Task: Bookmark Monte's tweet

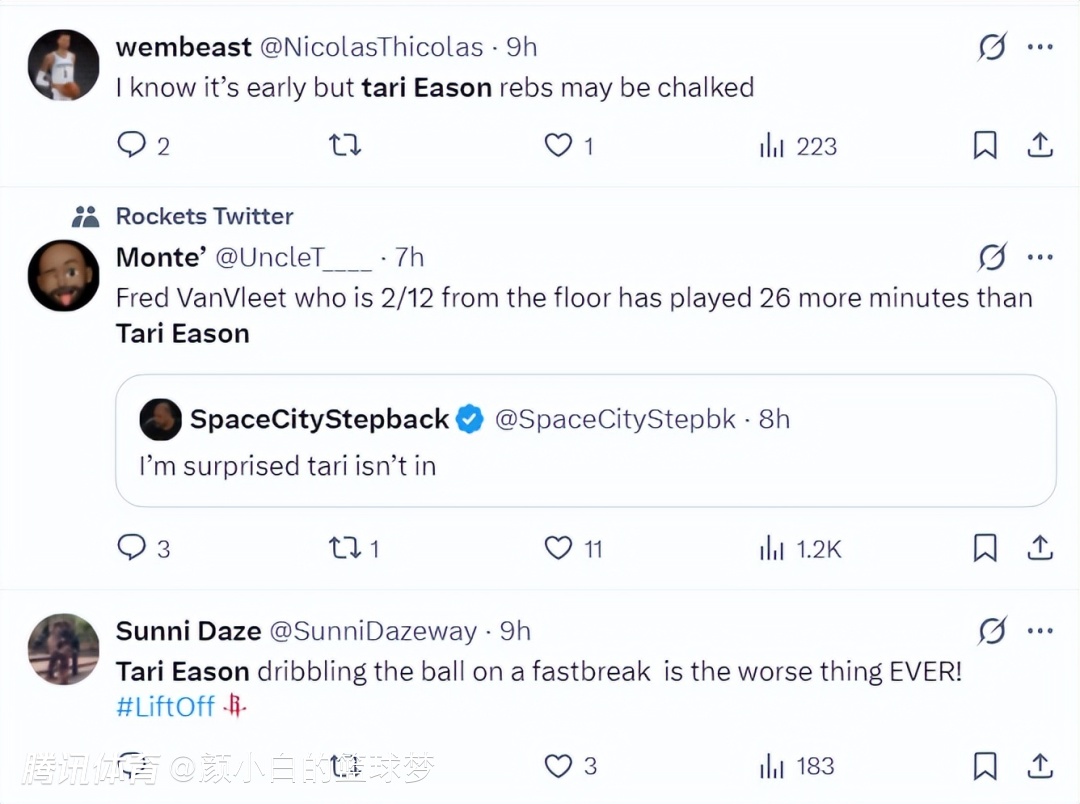Action: point(985,547)
